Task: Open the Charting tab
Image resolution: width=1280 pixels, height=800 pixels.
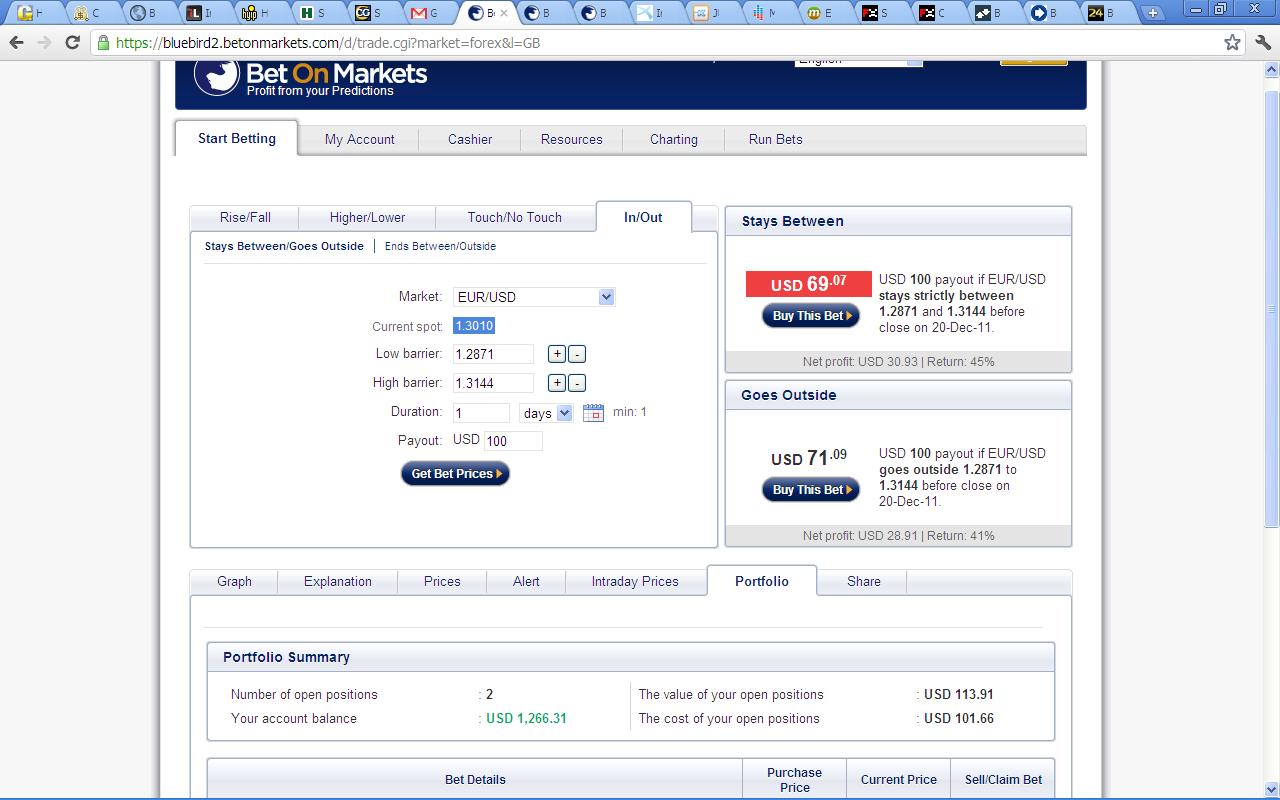Action: tap(674, 139)
